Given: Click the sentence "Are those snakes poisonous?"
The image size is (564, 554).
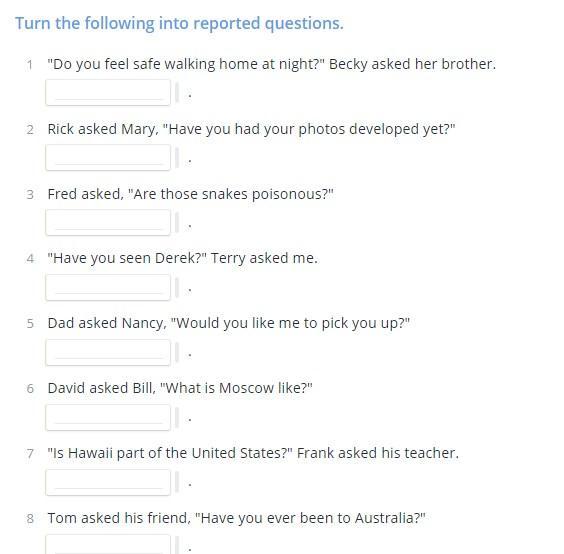Looking at the screenshot, I should (x=231, y=194).
